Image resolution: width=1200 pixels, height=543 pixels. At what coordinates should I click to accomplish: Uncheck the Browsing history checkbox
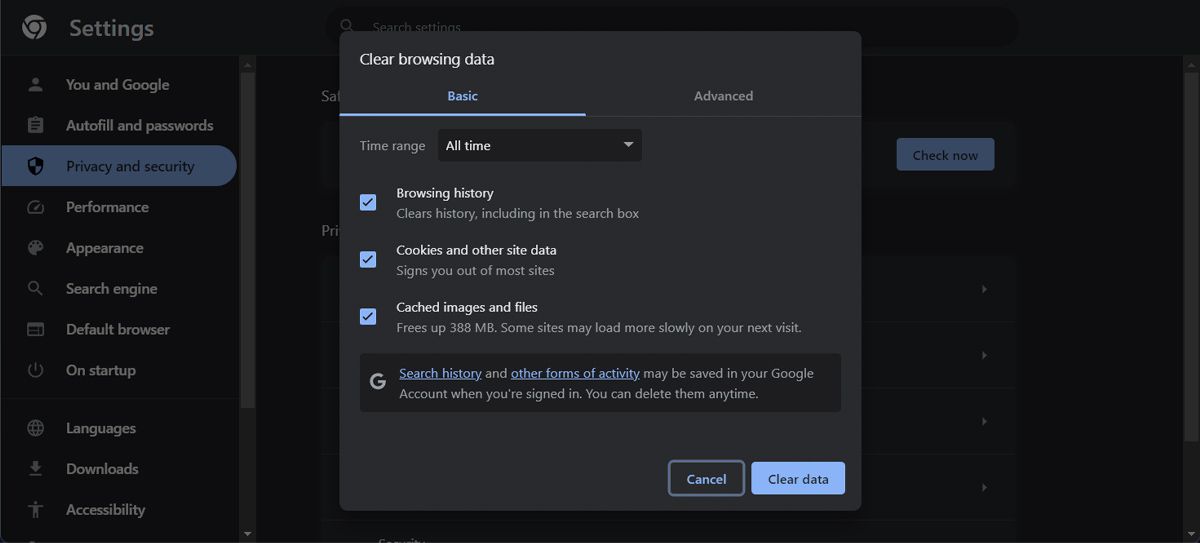pyautogui.click(x=368, y=202)
